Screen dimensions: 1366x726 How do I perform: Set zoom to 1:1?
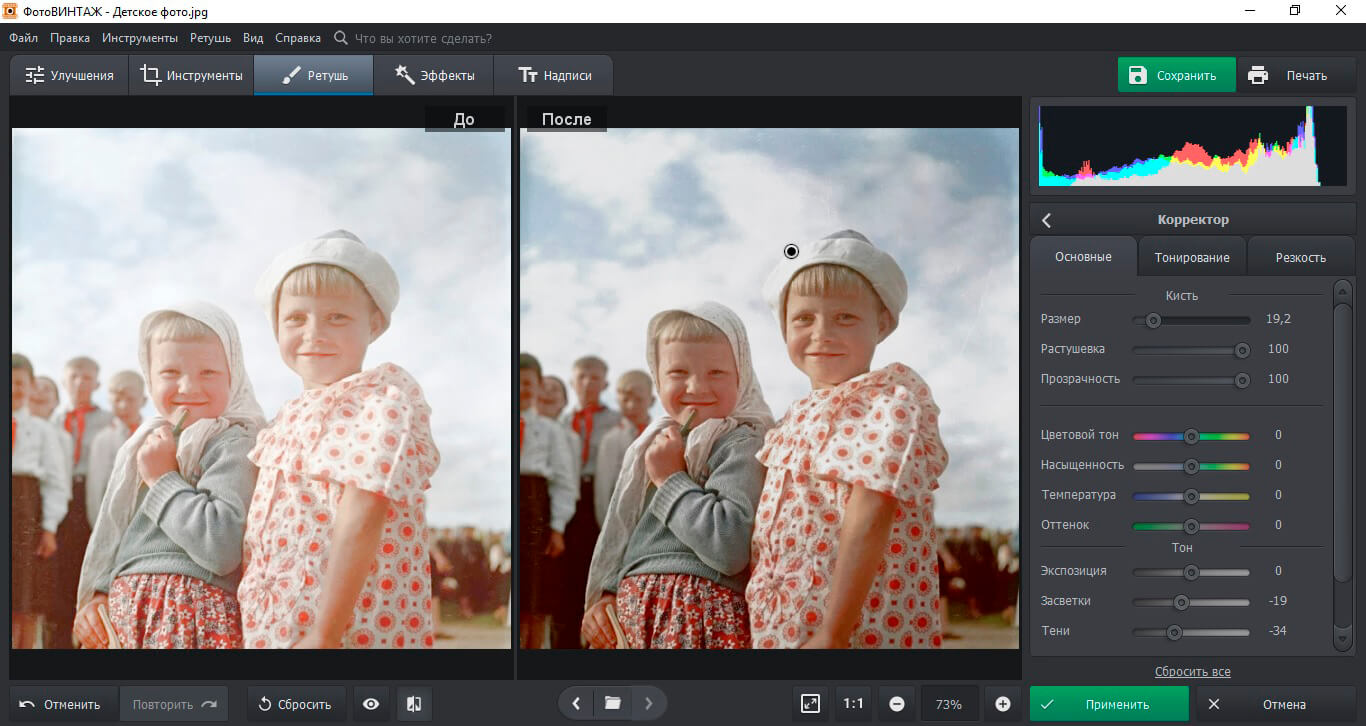pyautogui.click(x=853, y=704)
